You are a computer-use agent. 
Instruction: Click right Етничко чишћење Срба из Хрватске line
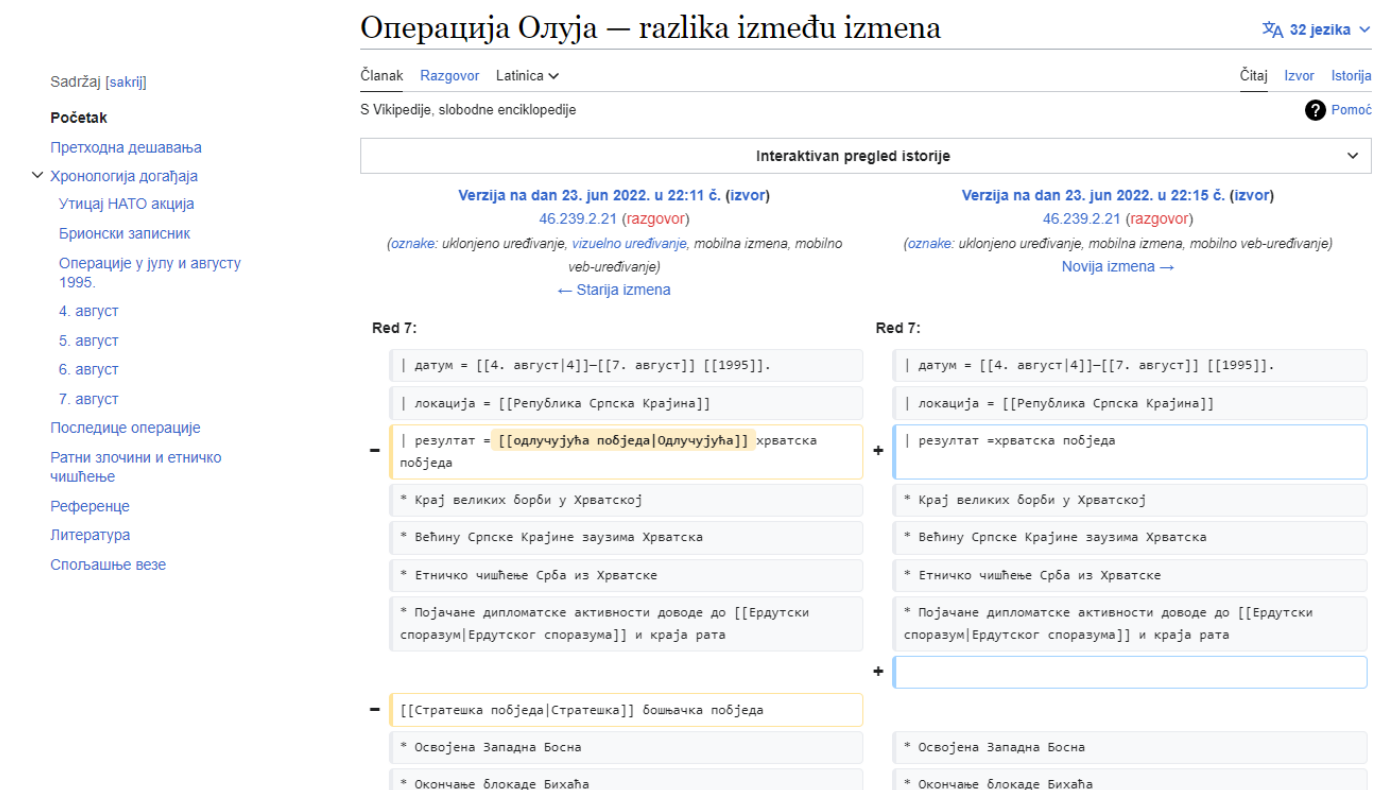[1130, 575]
